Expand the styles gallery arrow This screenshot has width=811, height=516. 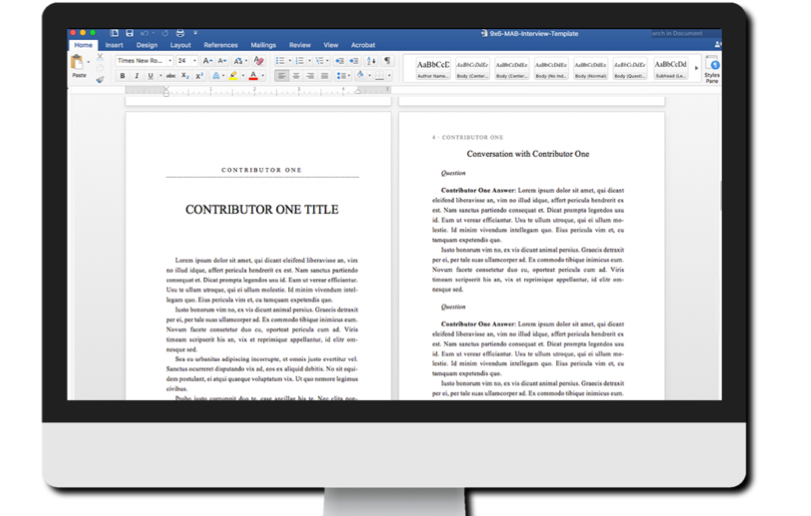click(x=696, y=68)
